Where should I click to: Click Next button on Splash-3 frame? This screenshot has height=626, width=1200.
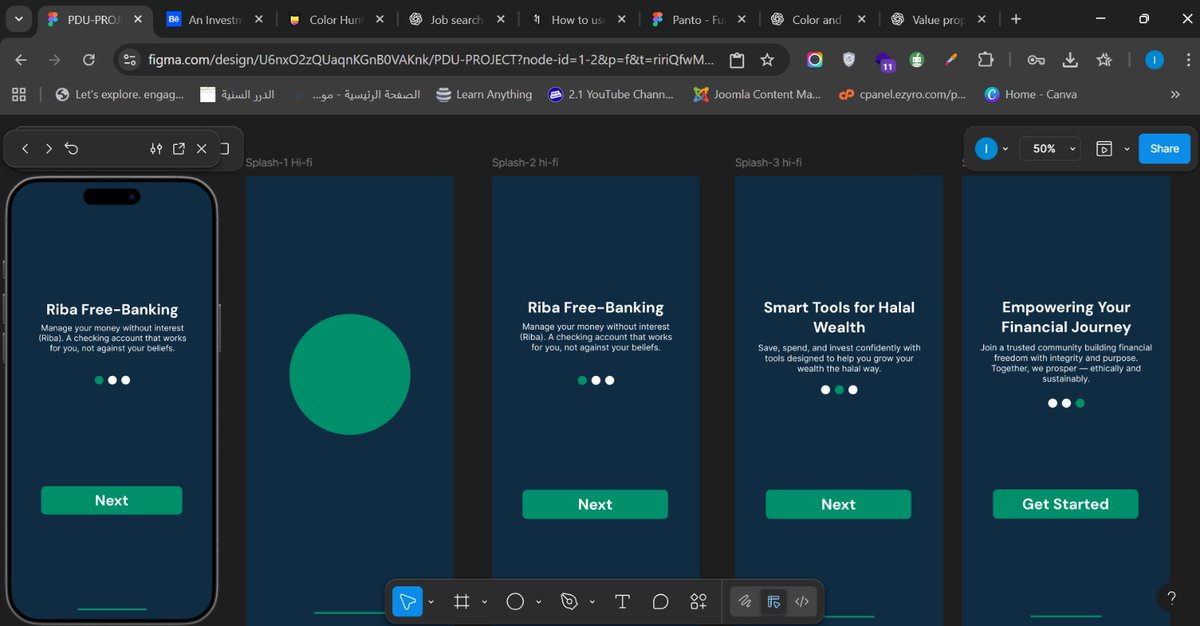[838, 504]
